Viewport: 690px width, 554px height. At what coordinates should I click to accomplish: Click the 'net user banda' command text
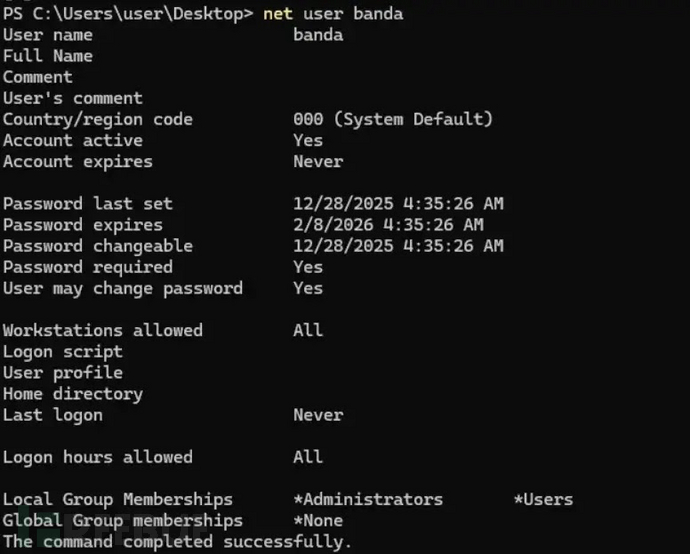(333, 14)
